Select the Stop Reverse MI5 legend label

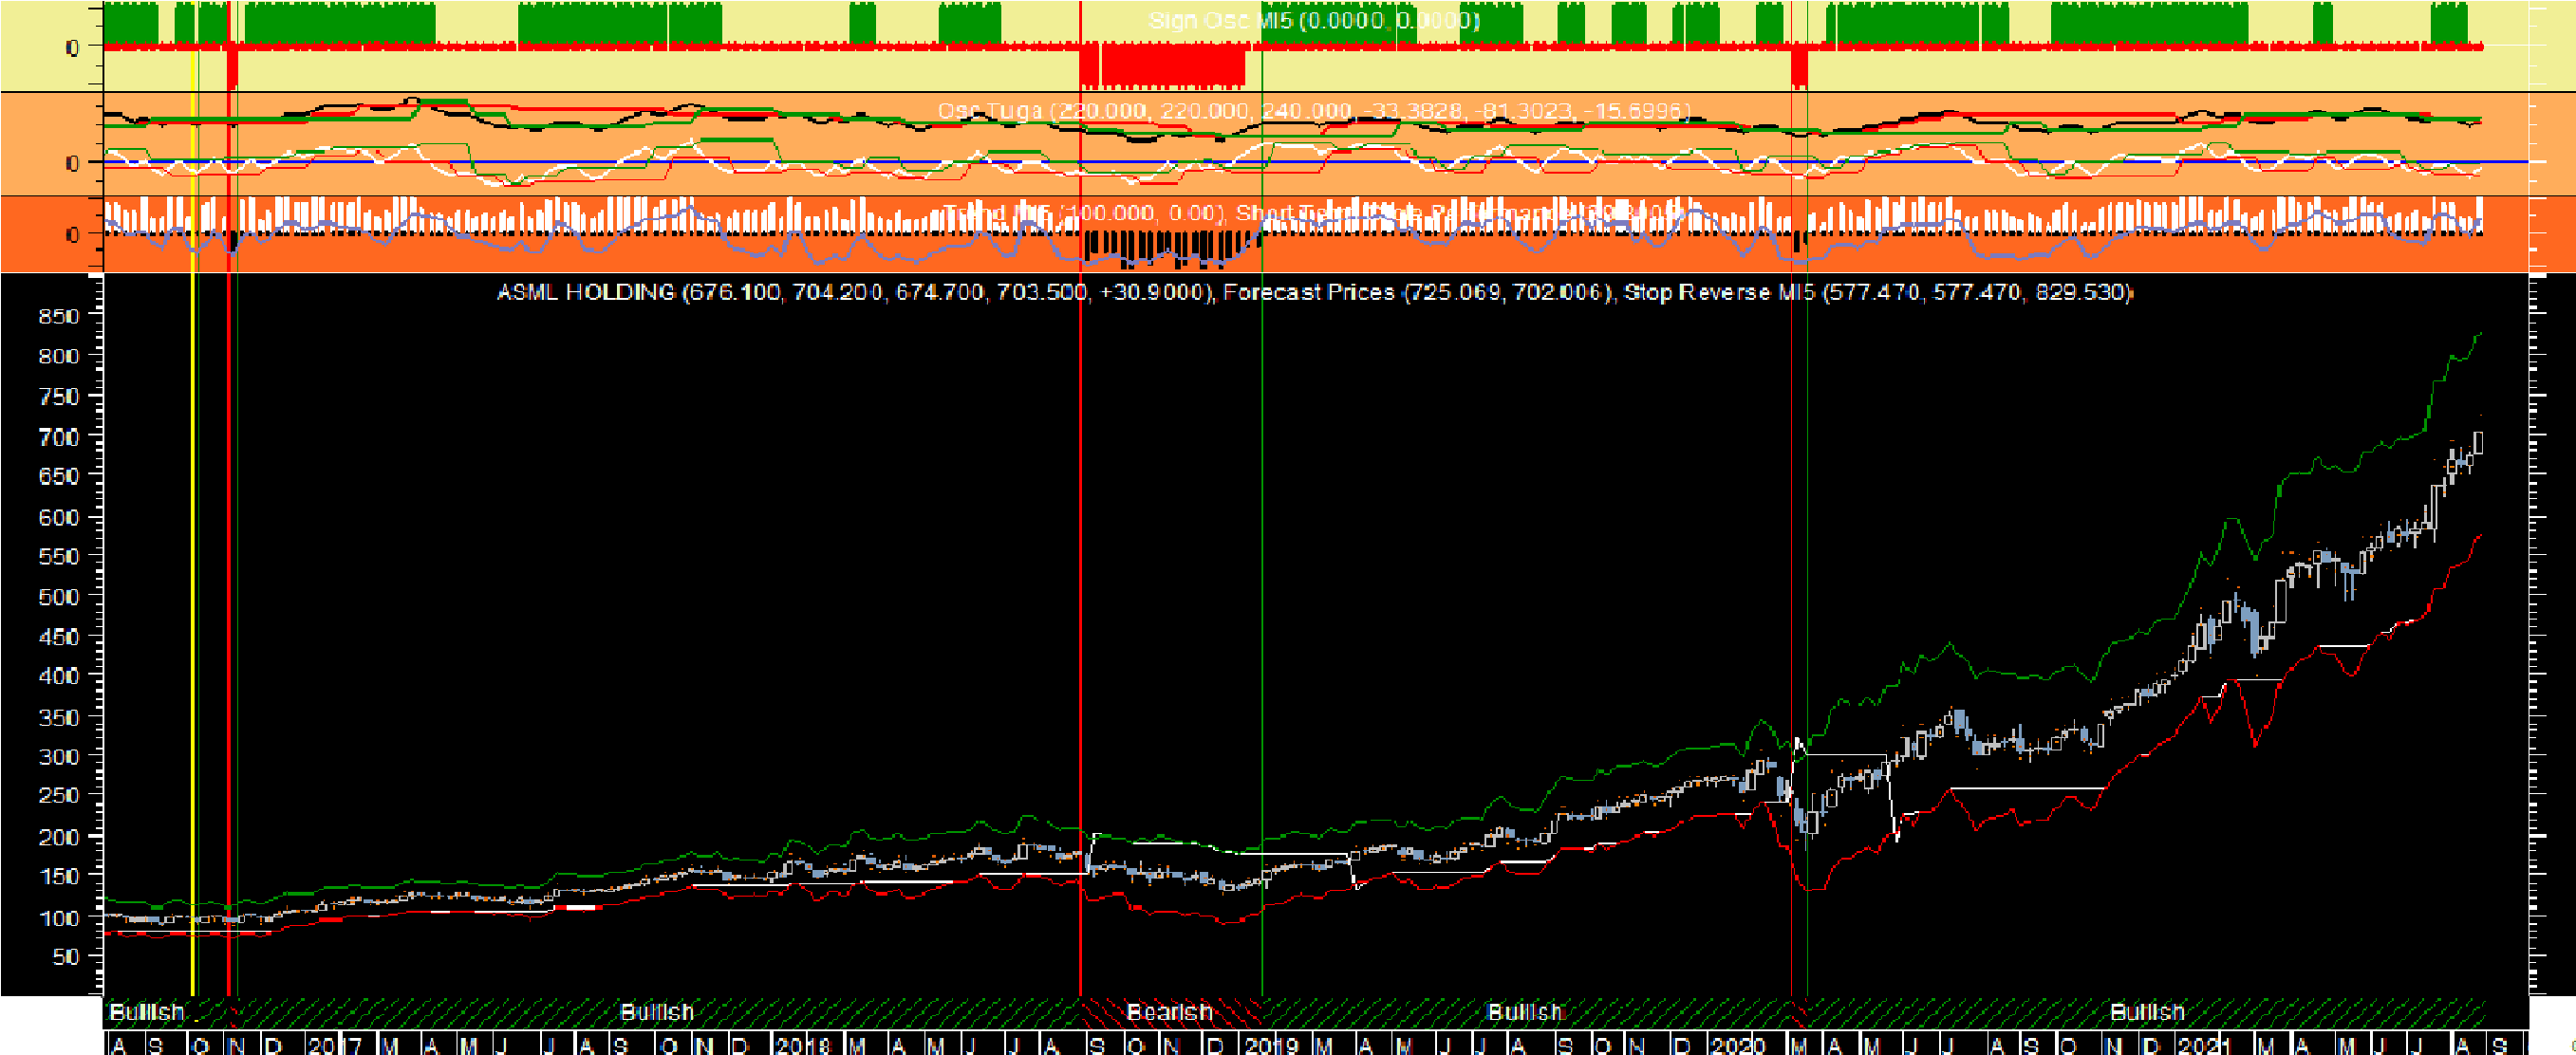1718,292
